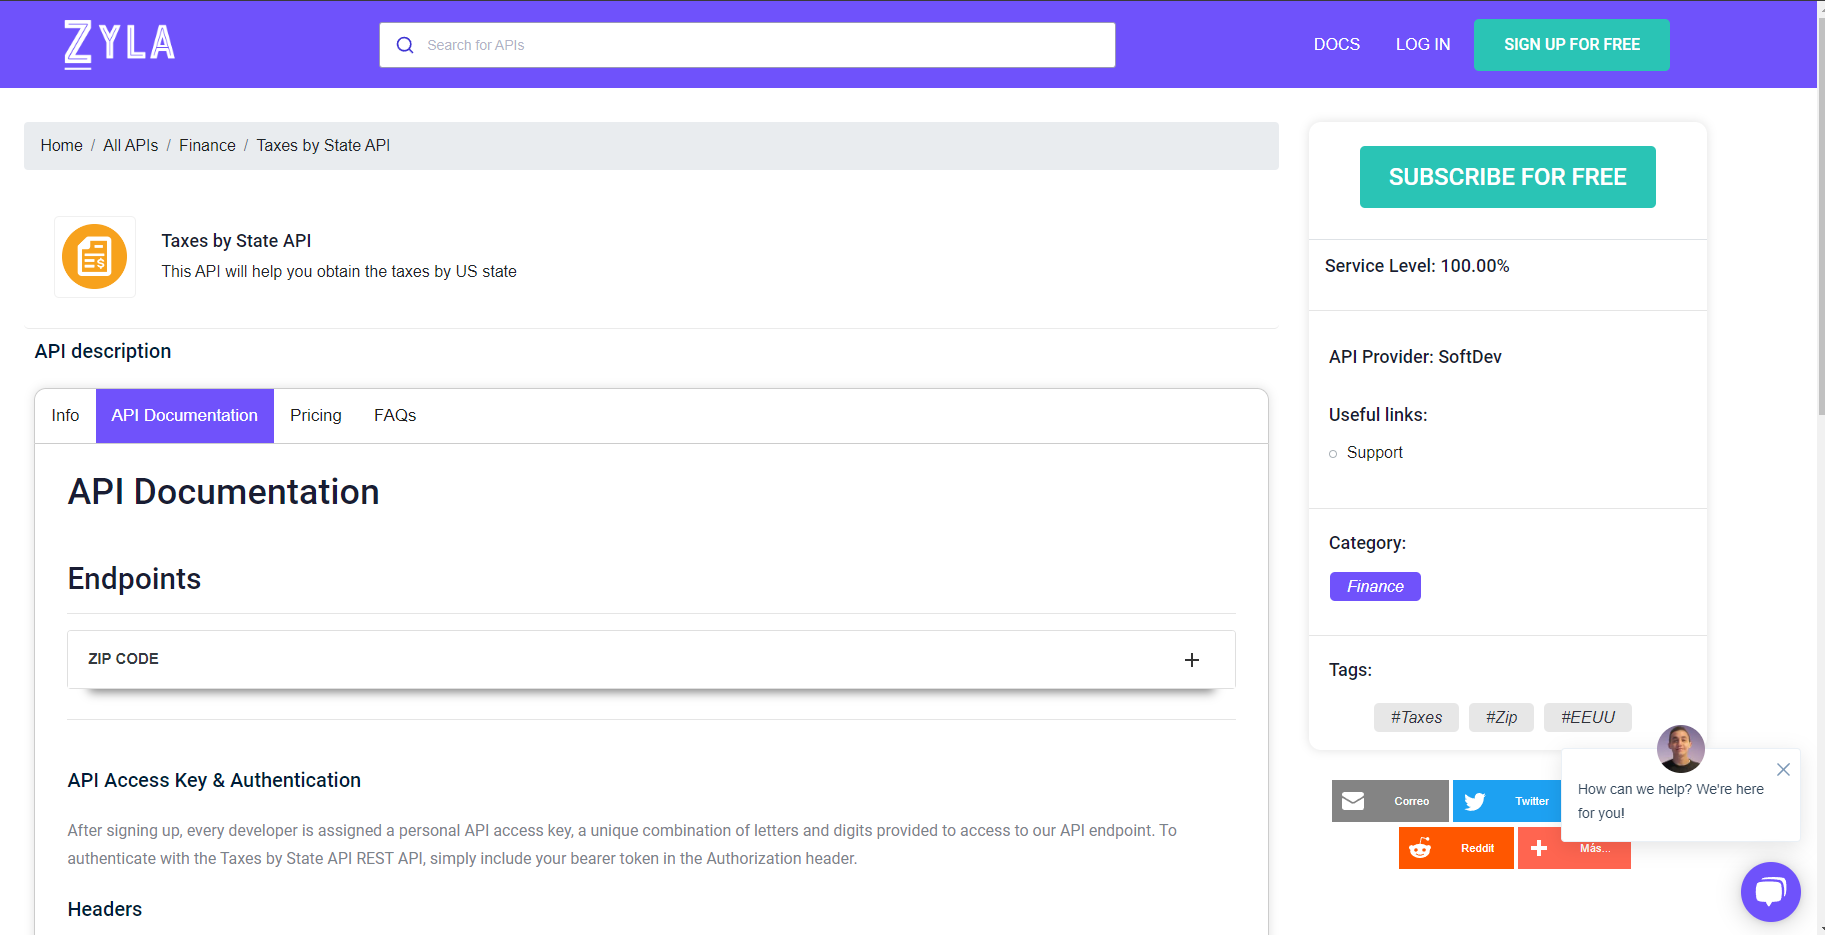This screenshot has height=935, width=1825.
Task: Click SUBSCRIBE FOR FREE
Action: point(1507,177)
